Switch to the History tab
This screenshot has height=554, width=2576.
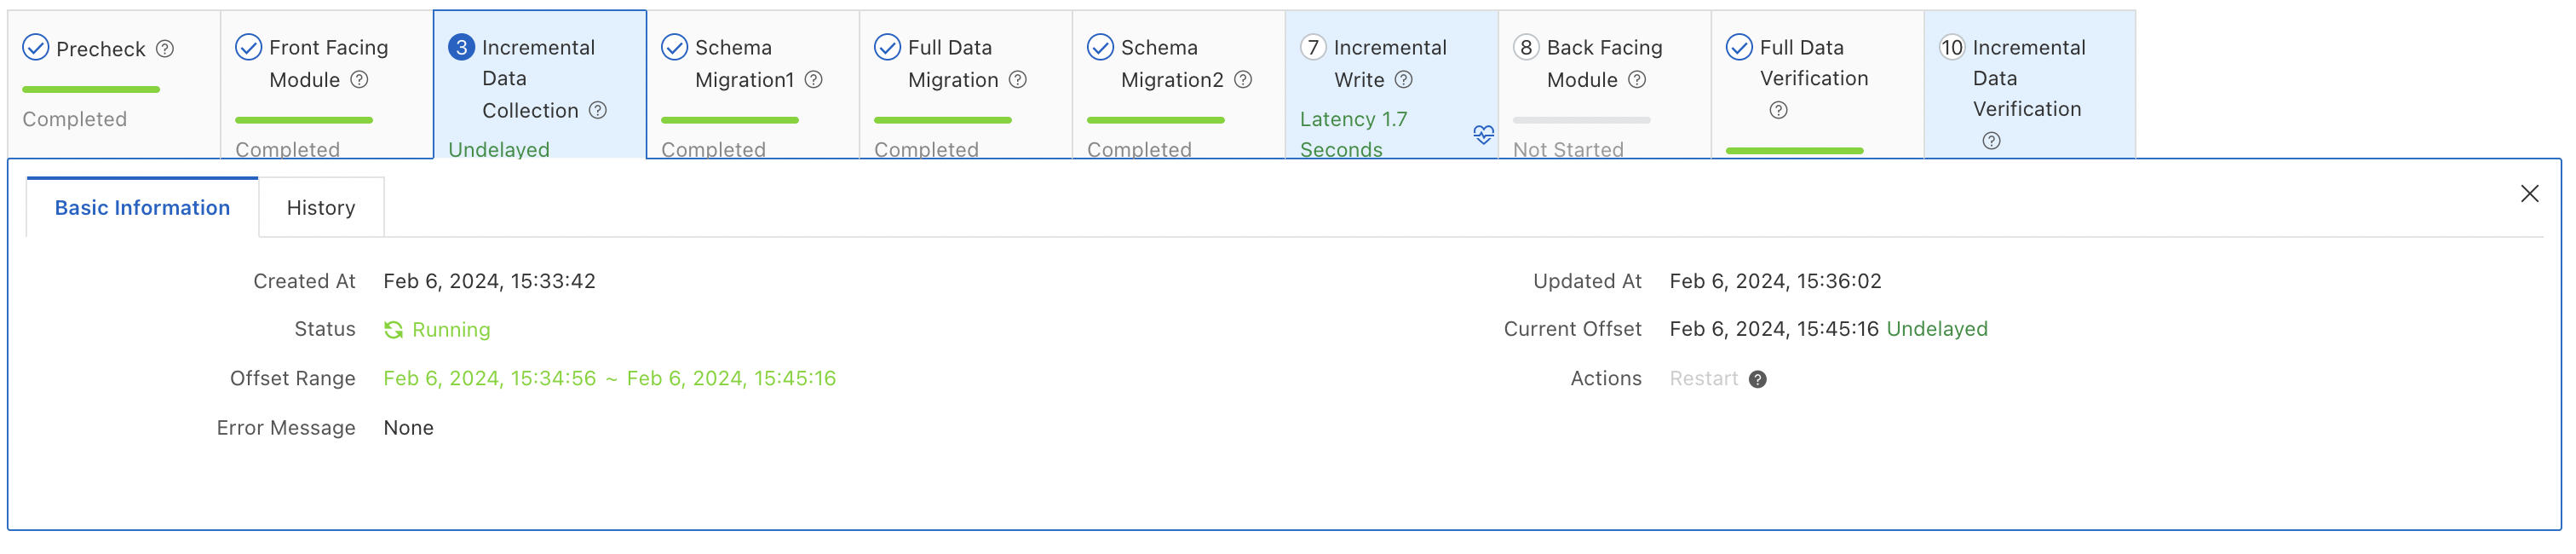coord(320,208)
